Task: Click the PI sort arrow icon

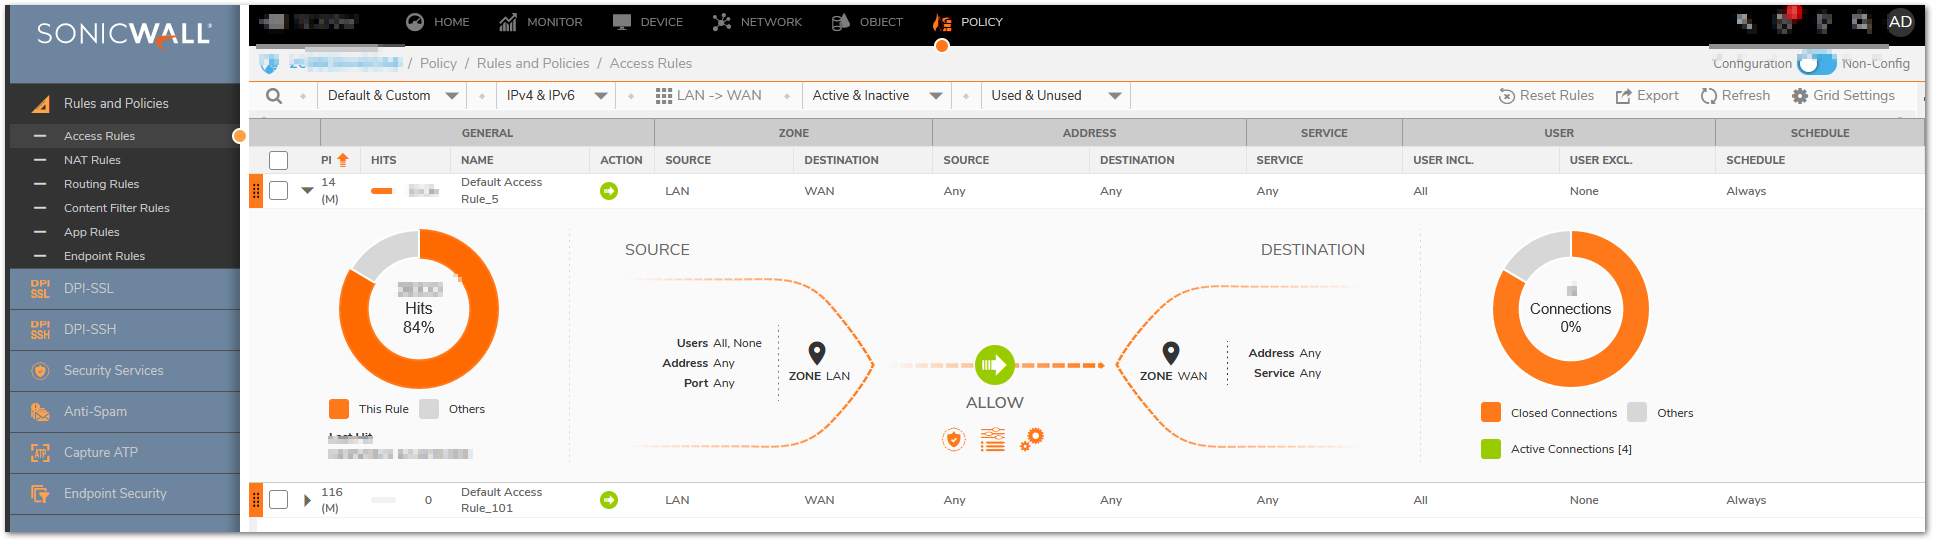Action: (x=343, y=160)
